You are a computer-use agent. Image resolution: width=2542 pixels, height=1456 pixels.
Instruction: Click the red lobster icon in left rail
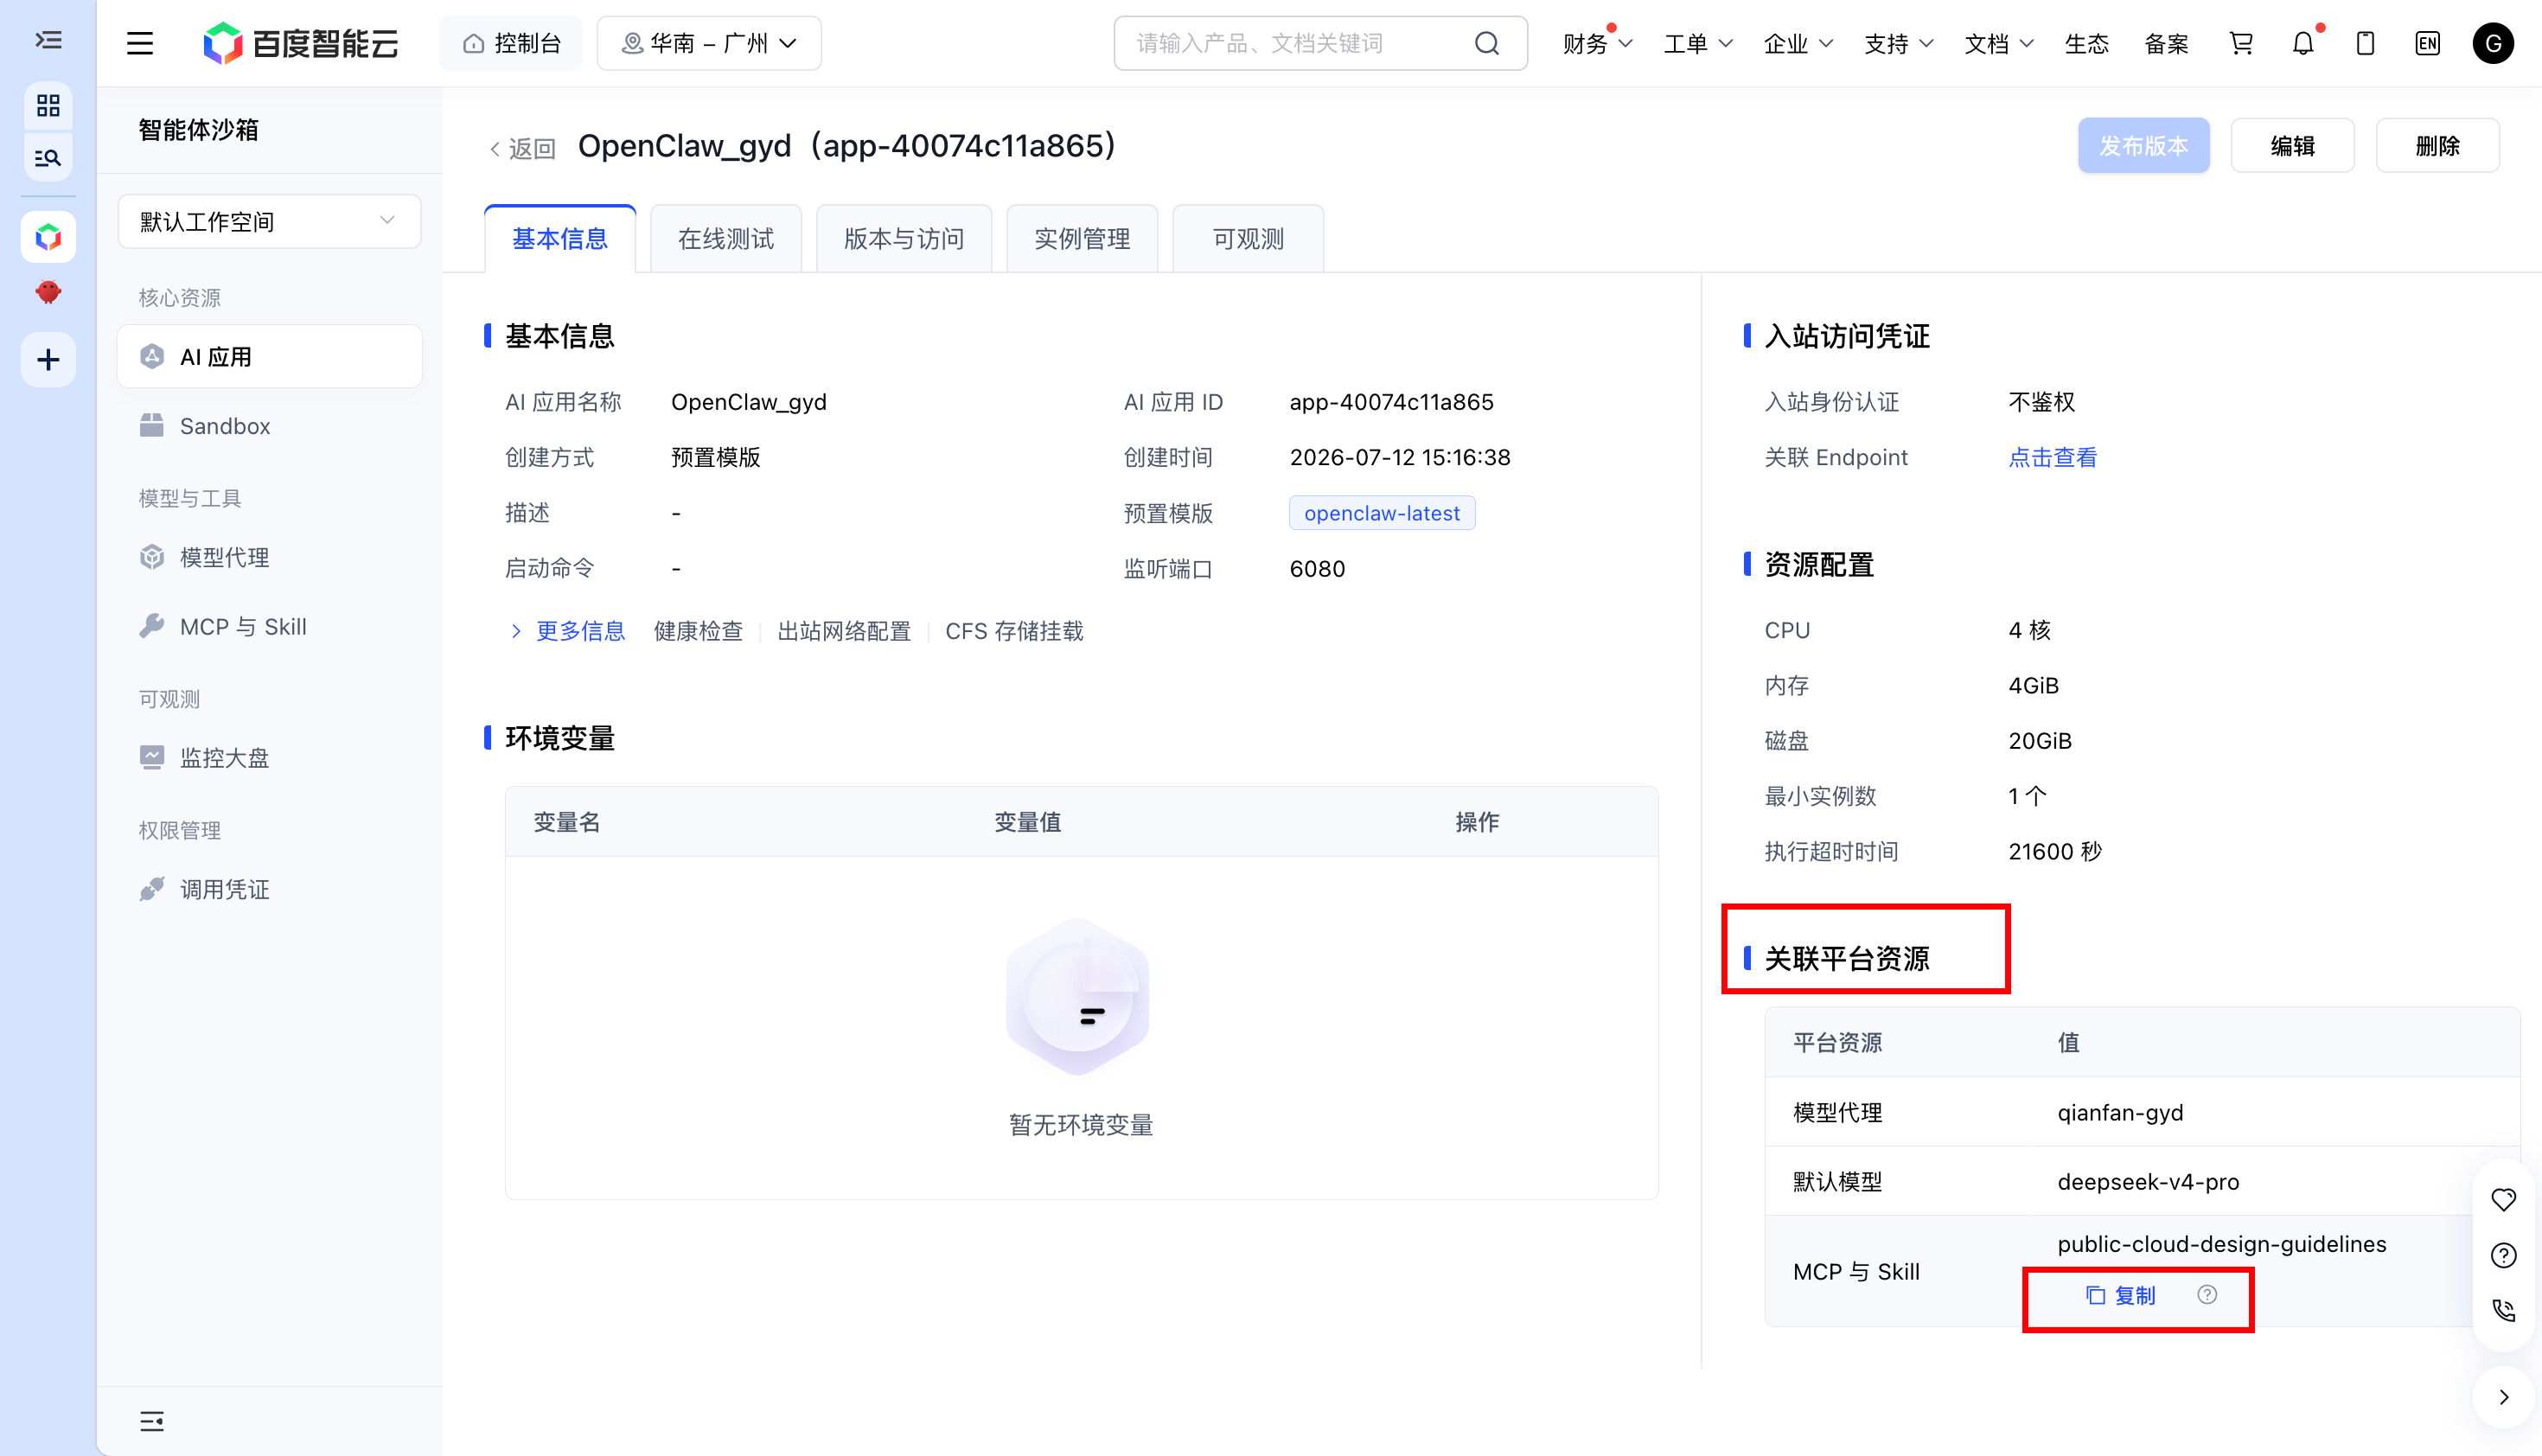click(48, 292)
